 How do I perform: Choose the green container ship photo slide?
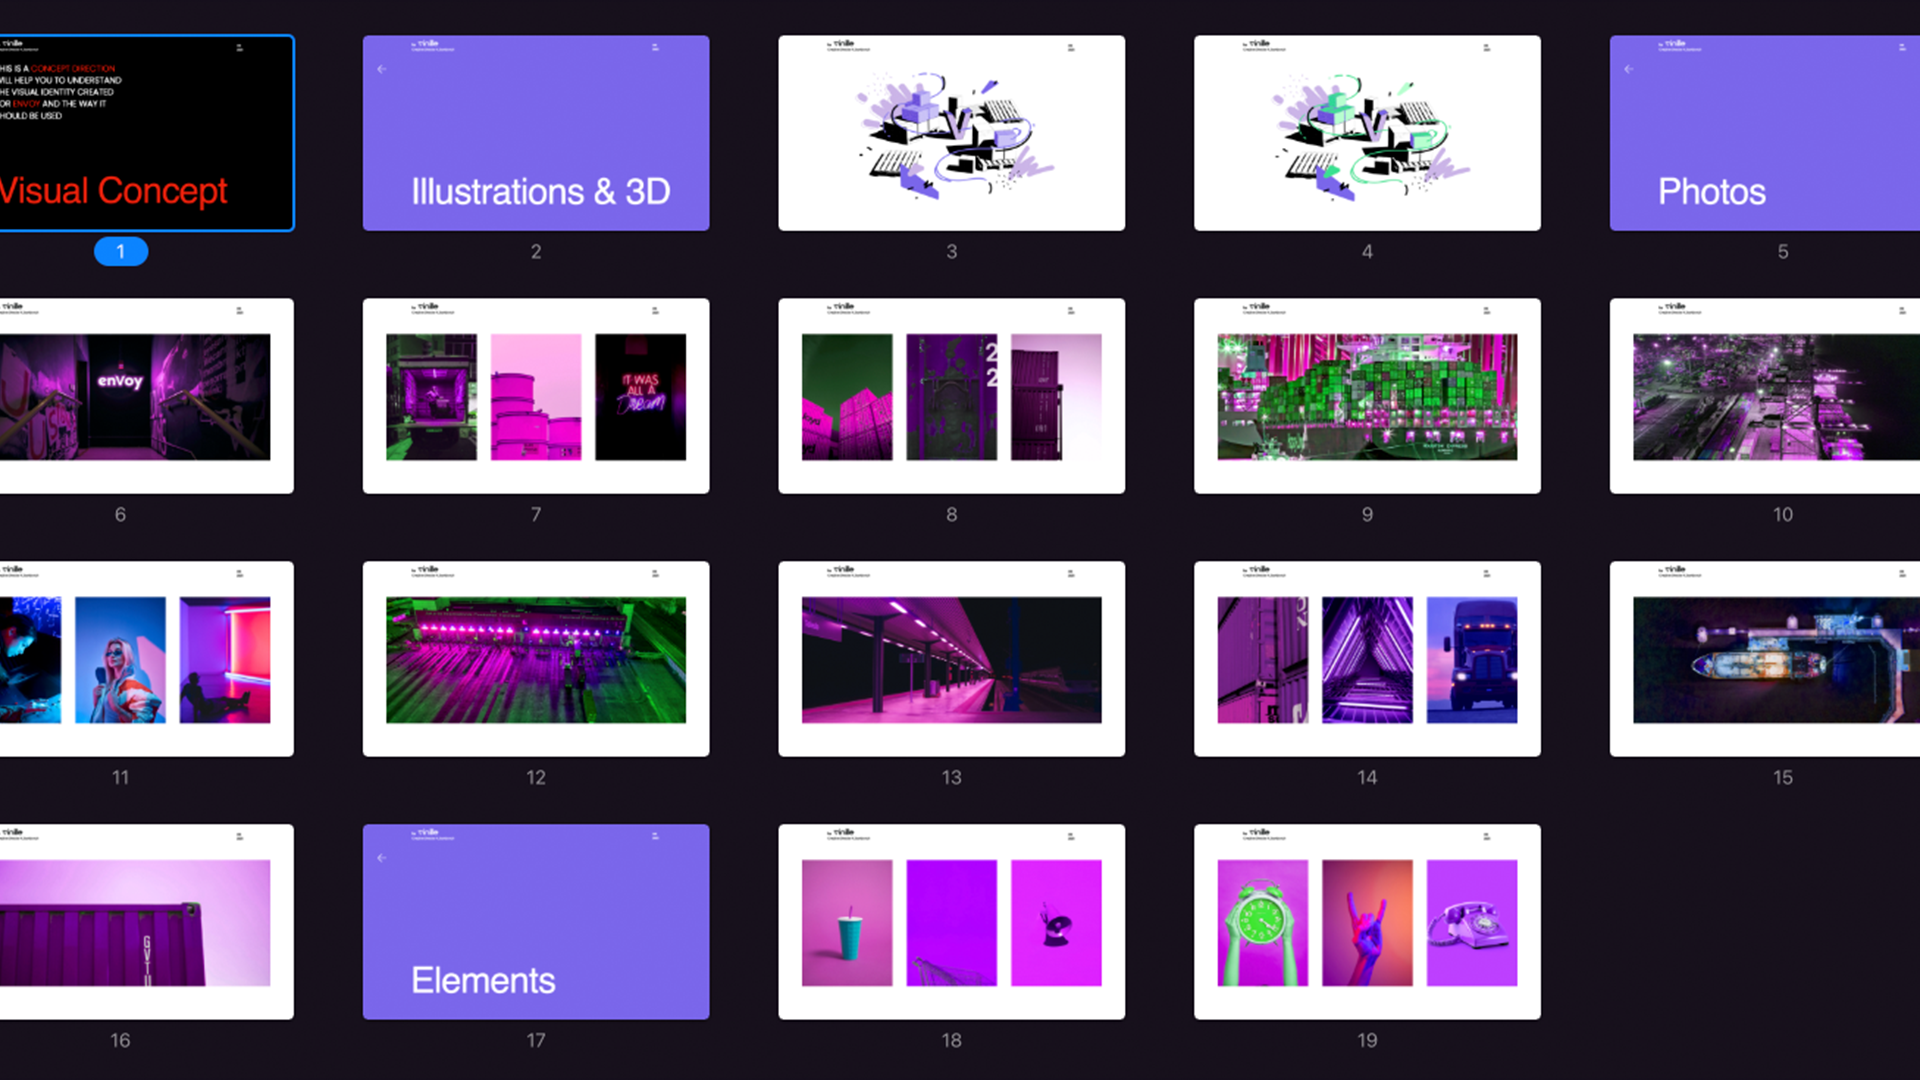tap(1367, 396)
